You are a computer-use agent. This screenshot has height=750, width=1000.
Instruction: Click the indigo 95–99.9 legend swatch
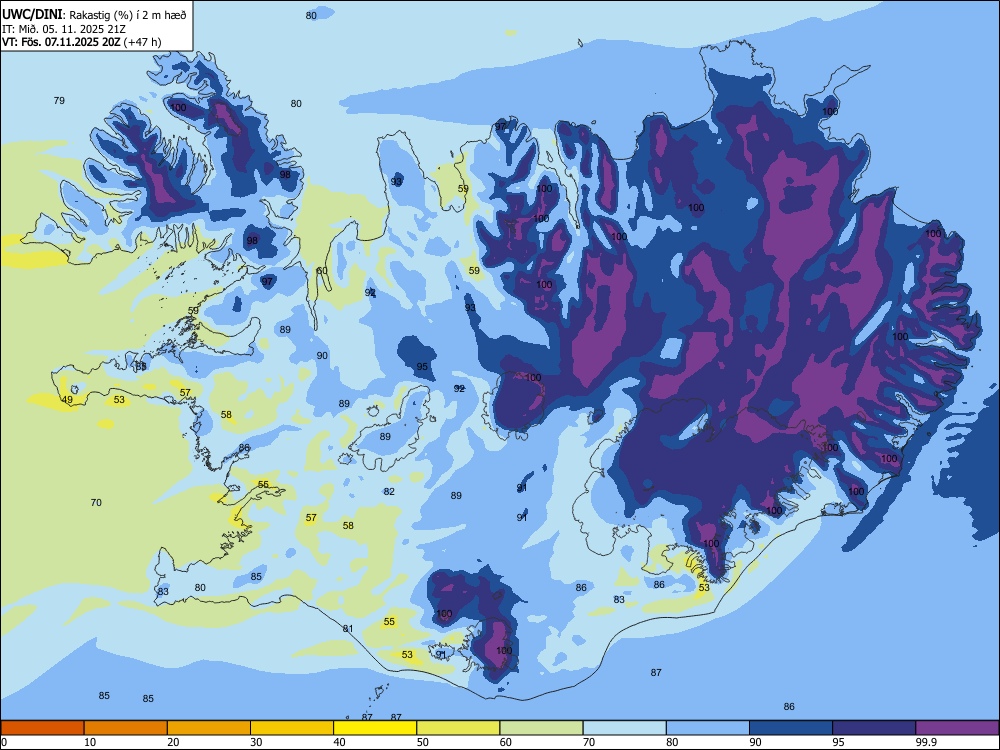click(x=874, y=728)
